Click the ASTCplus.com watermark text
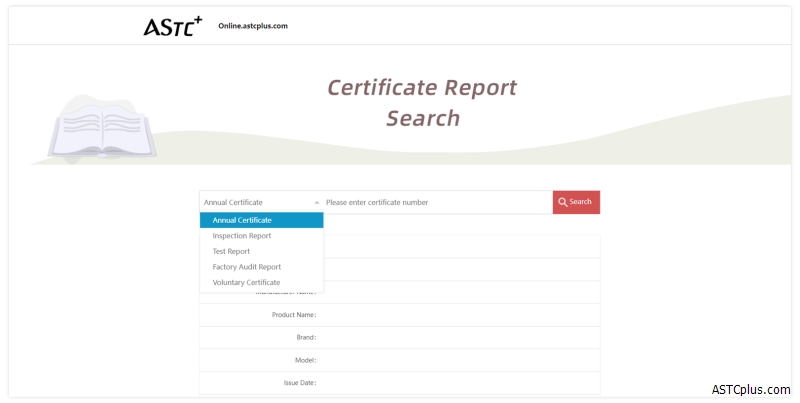800x403 pixels. 752,389
